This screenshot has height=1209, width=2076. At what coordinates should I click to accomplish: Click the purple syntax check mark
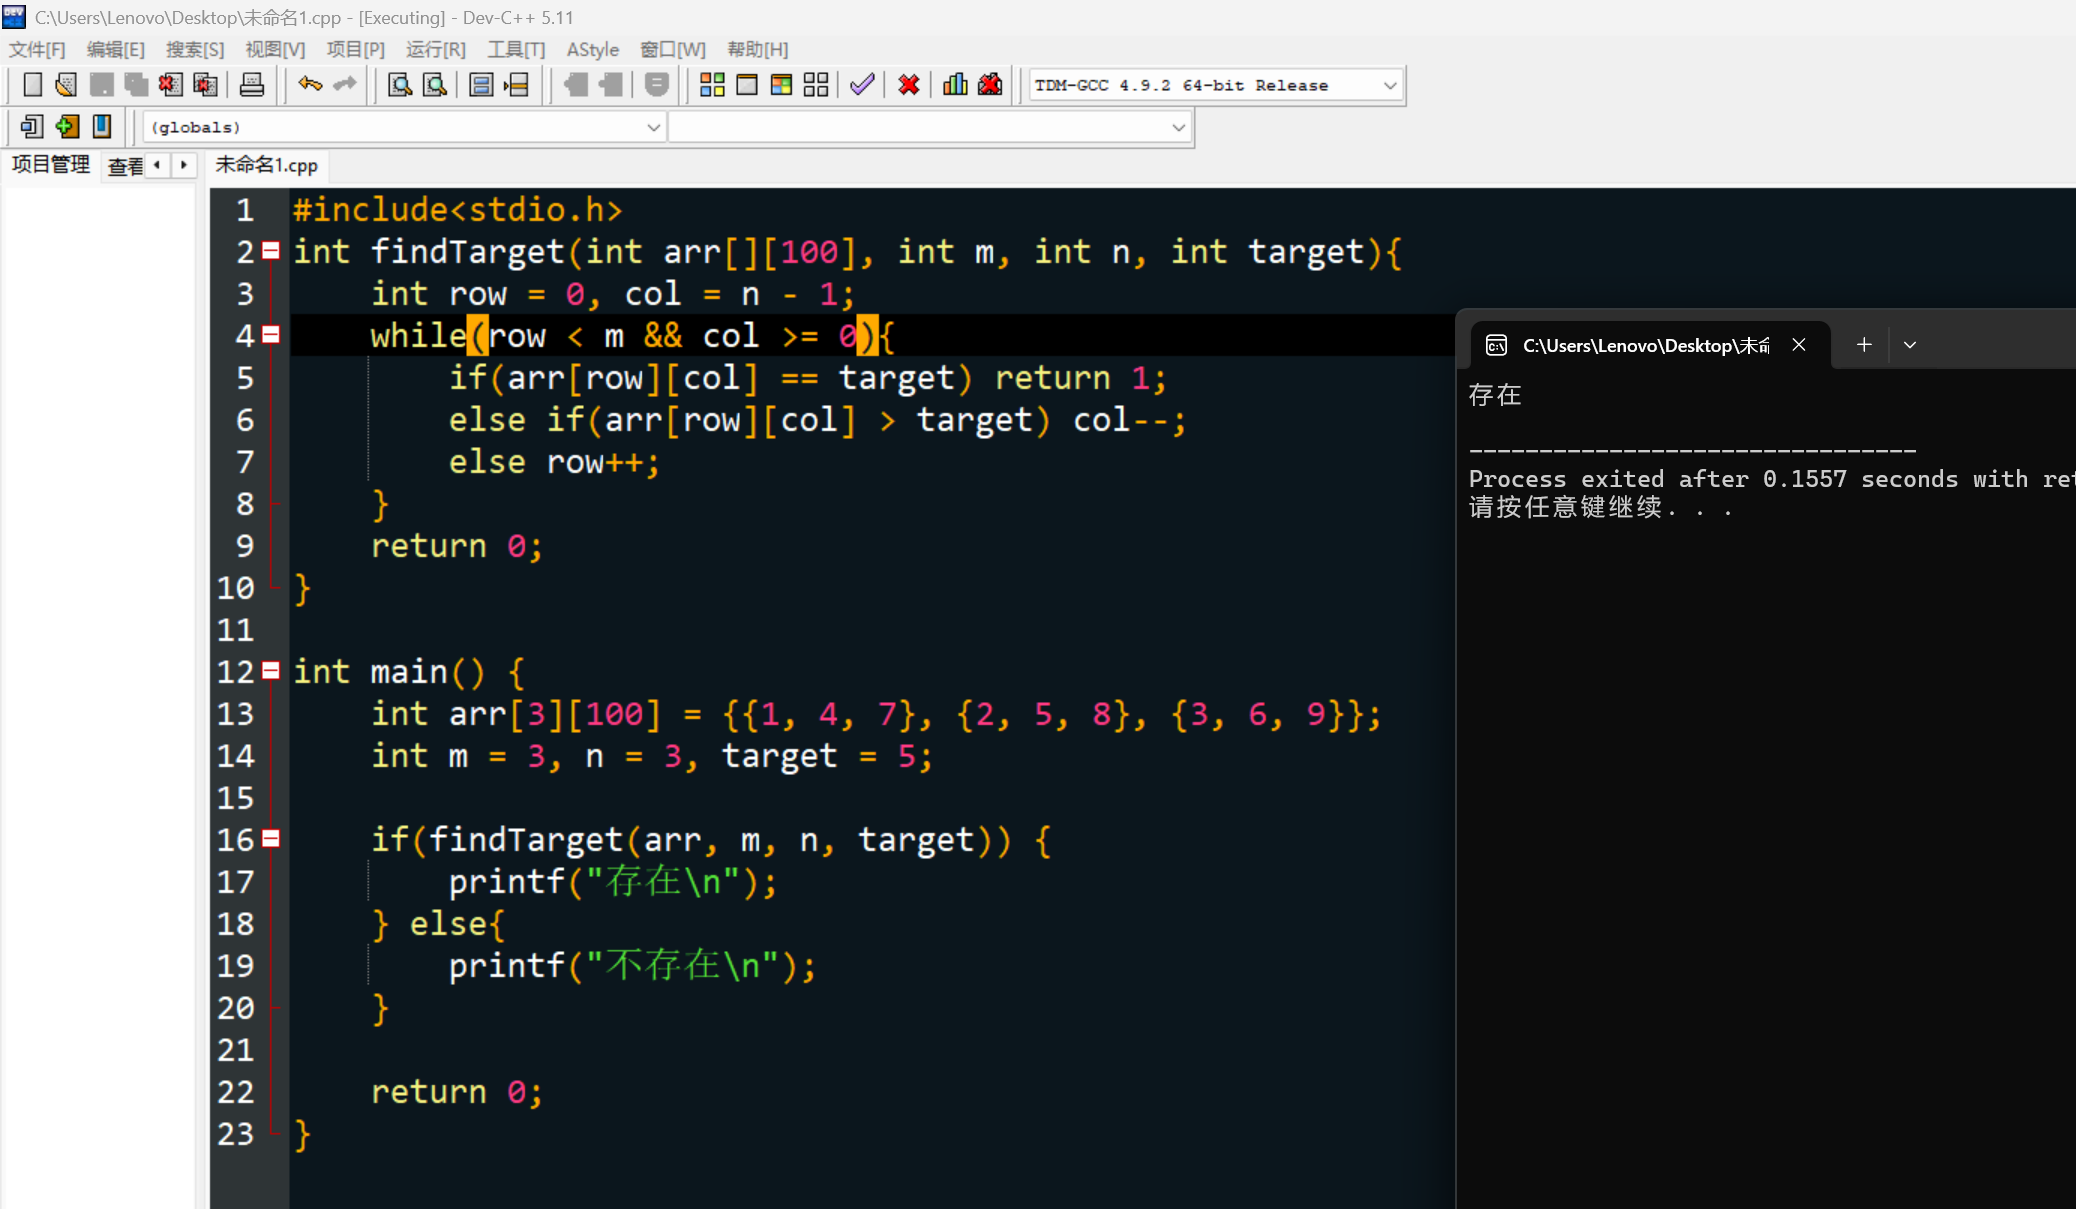pos(862,85)
